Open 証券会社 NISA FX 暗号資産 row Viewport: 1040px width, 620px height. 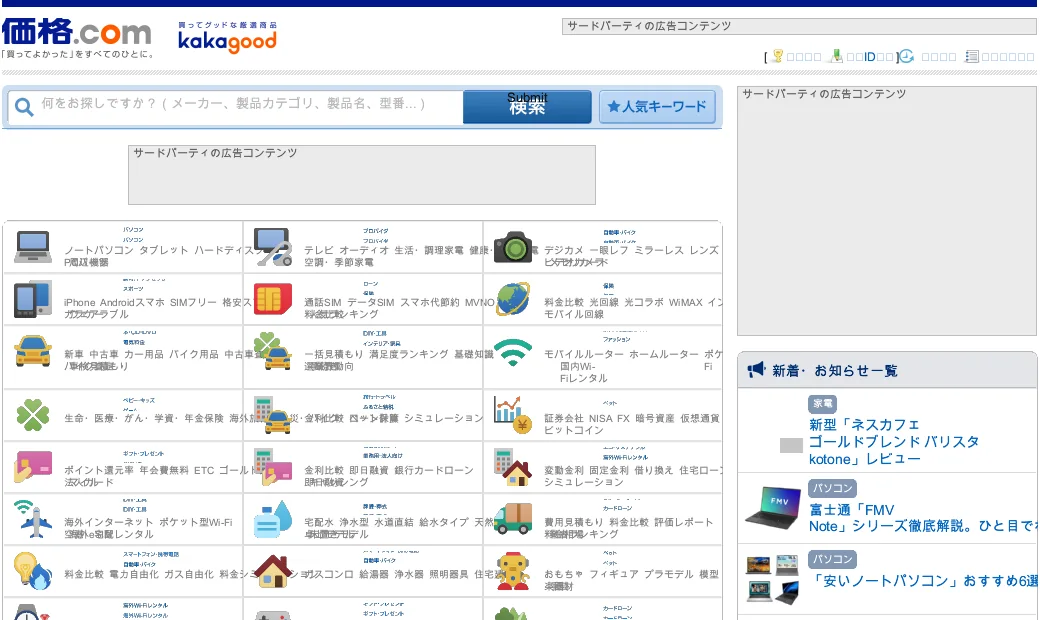pos(631,418)
